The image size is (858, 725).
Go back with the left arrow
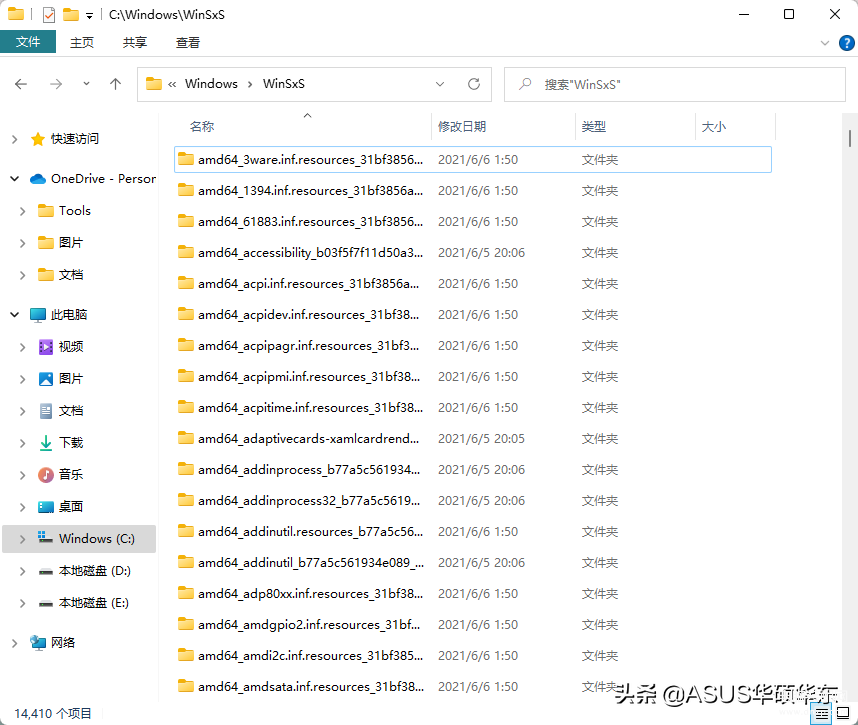[x=21, y=84]
